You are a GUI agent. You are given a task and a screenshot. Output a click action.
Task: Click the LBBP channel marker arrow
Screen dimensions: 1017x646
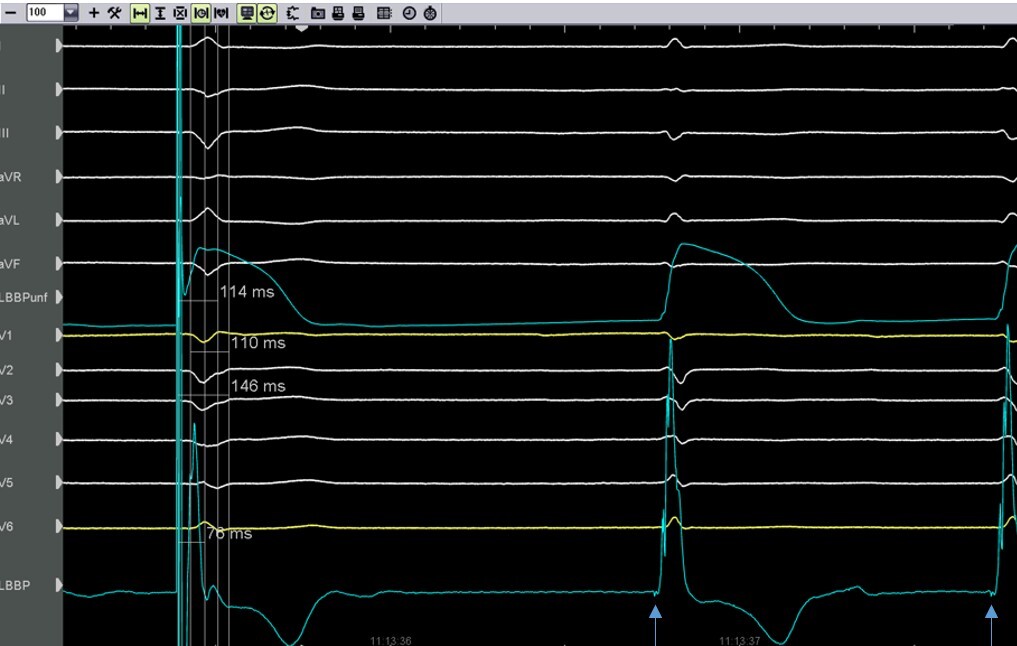tap(59, 585)
